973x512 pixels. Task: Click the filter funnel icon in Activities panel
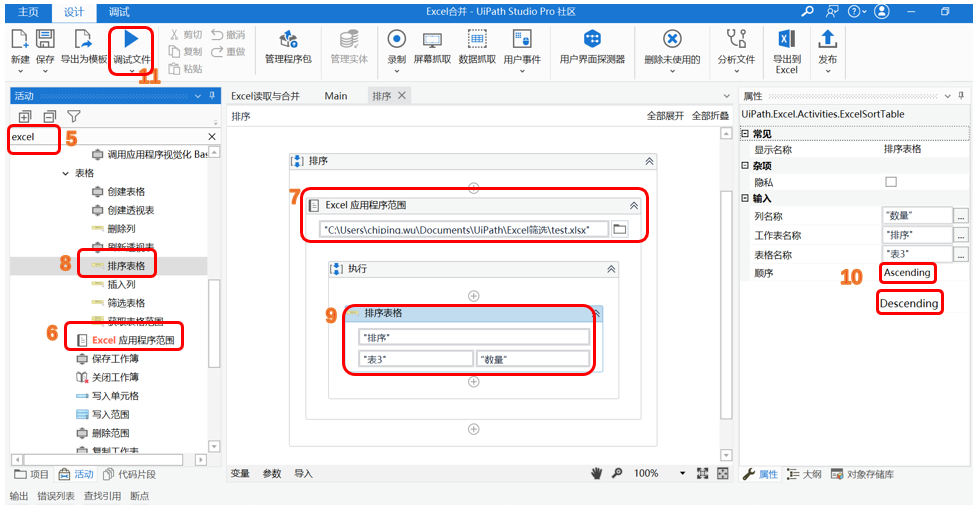click(x=74, y=116)
